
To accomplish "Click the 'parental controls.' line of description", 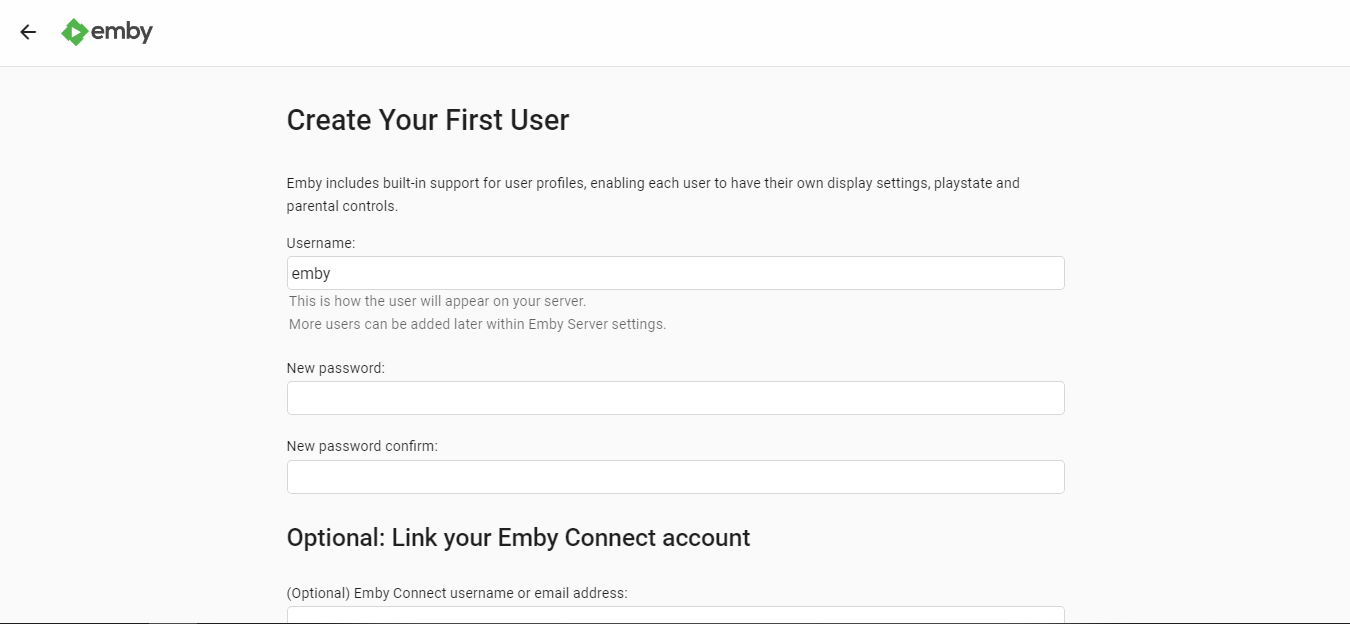I will click(x=342, y=207).
